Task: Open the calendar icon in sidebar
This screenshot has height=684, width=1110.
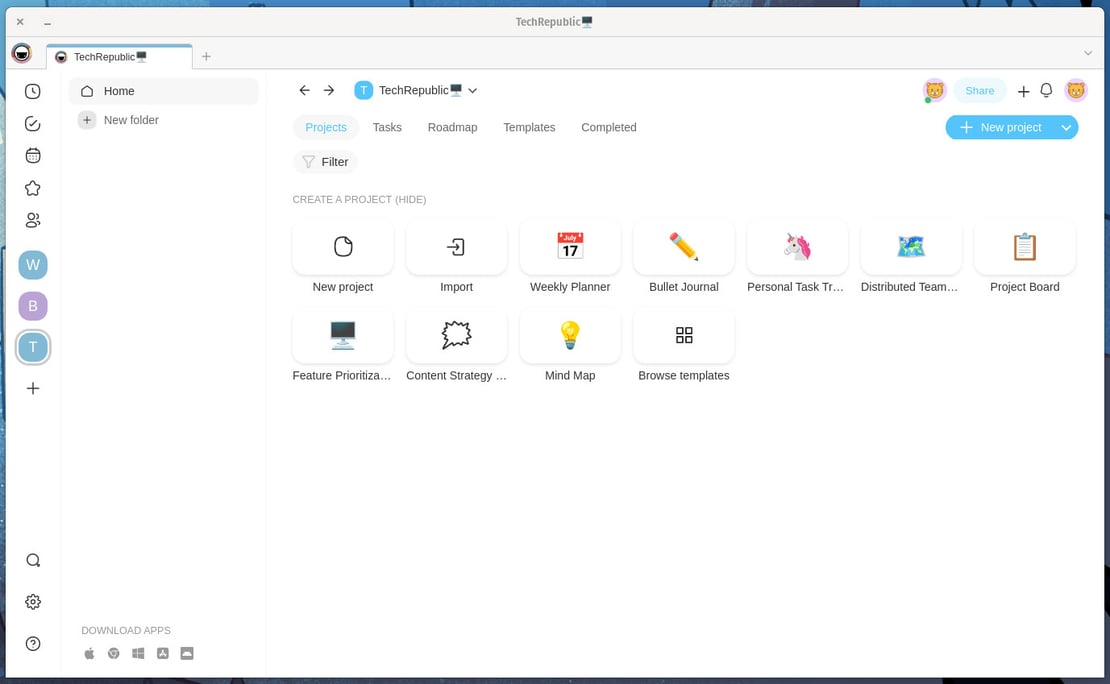Action: 33,156
